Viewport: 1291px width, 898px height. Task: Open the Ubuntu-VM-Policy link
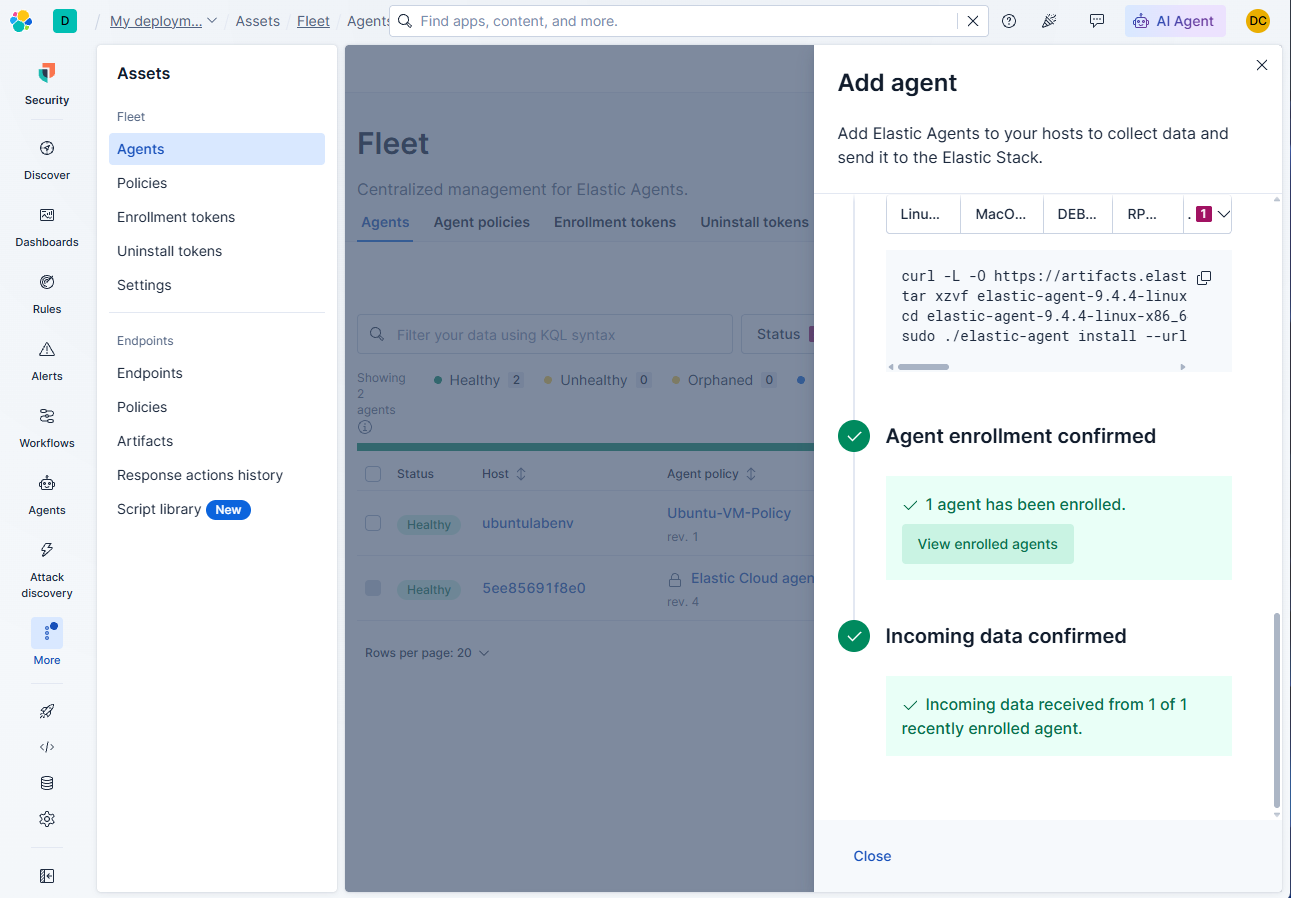pos(729,513)
